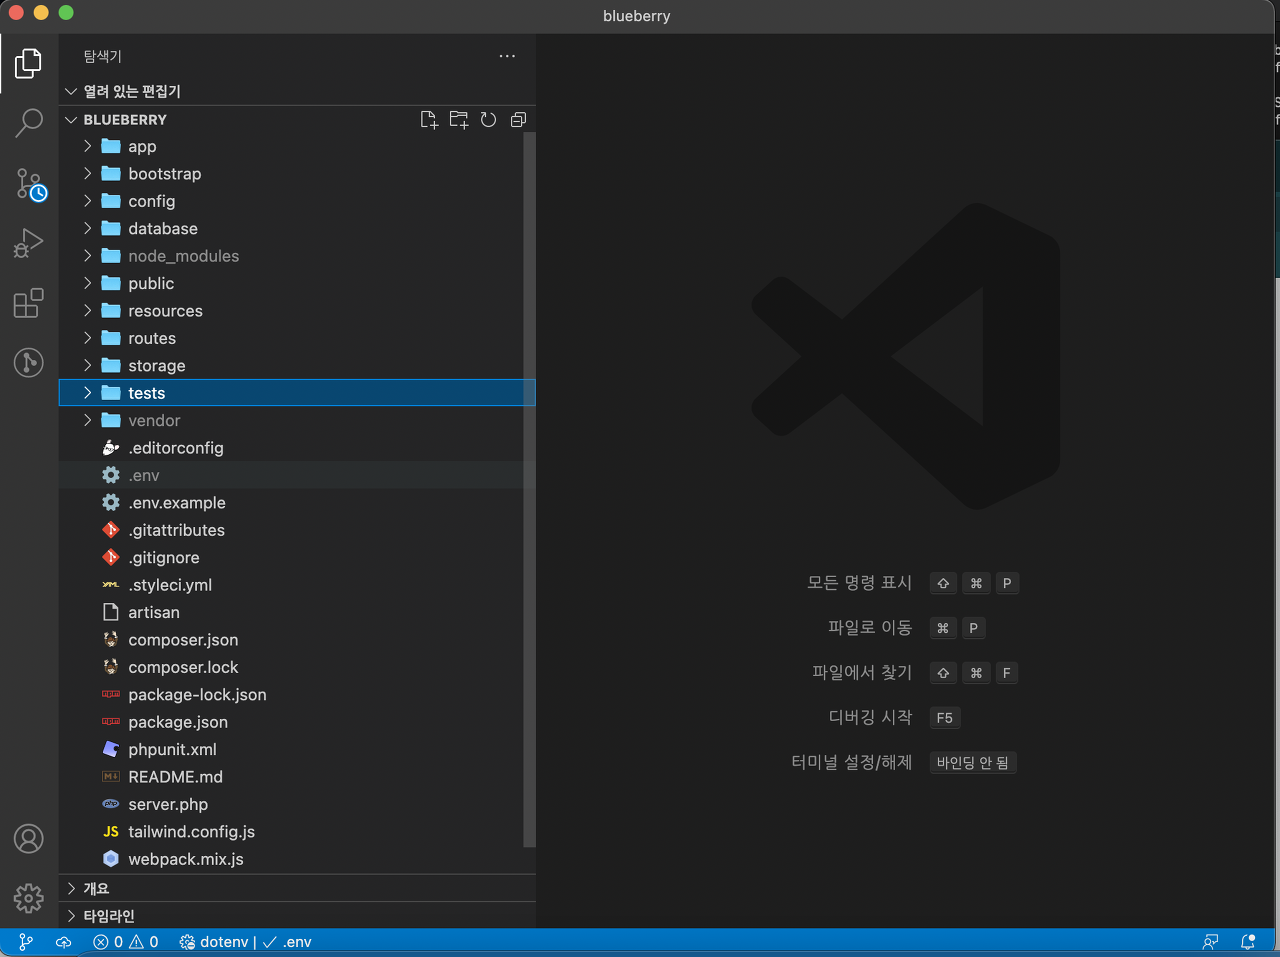Click the Explorer vertical scrollbar

point(530,490)
